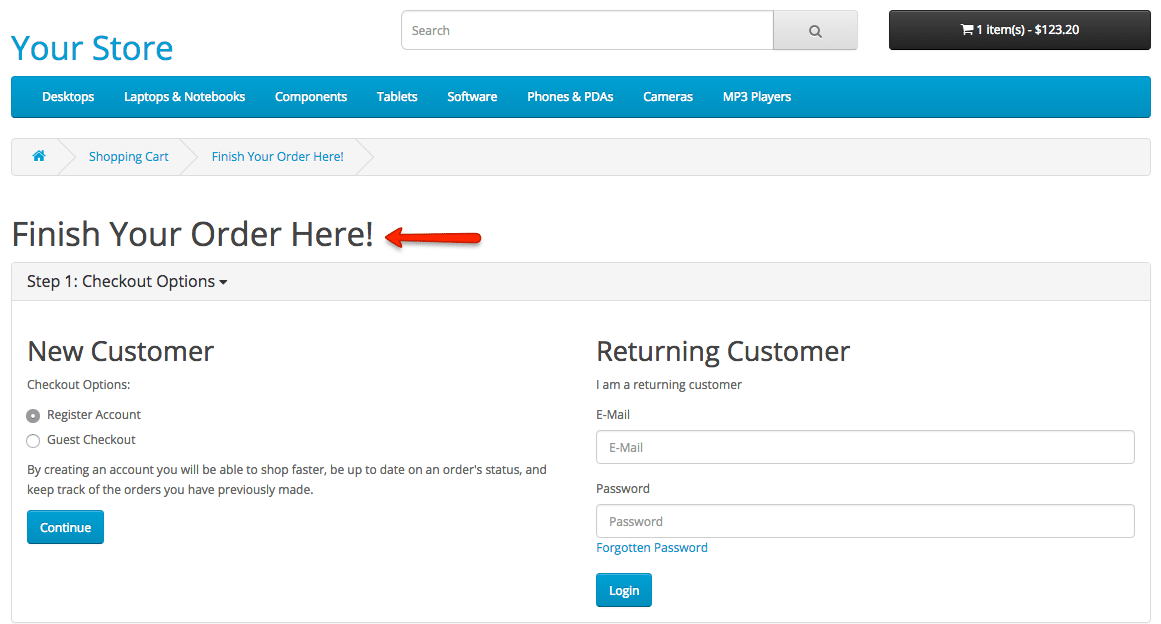Open the Cameras category

pyautogui.click(x=668, y=97)
